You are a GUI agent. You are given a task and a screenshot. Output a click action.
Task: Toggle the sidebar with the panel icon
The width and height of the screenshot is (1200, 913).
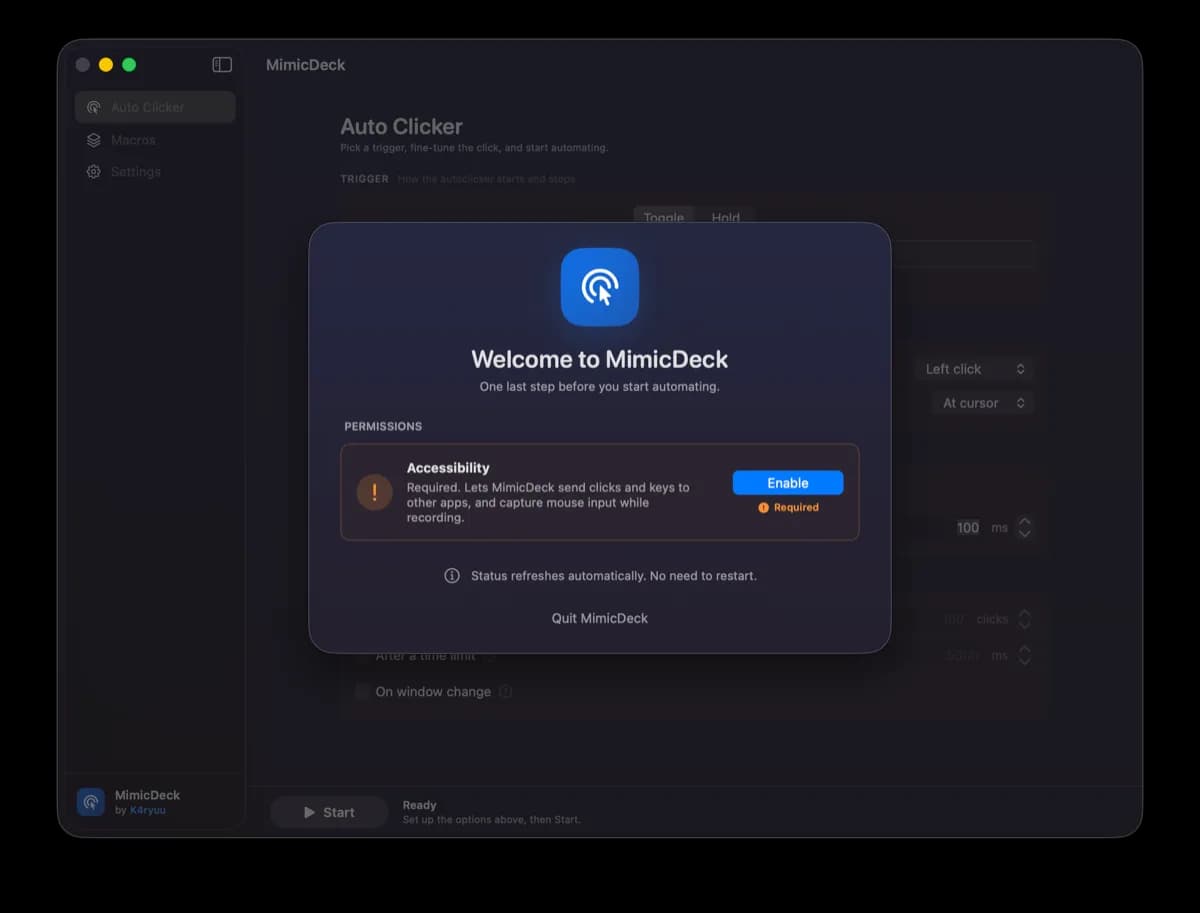tap(222, 65)
